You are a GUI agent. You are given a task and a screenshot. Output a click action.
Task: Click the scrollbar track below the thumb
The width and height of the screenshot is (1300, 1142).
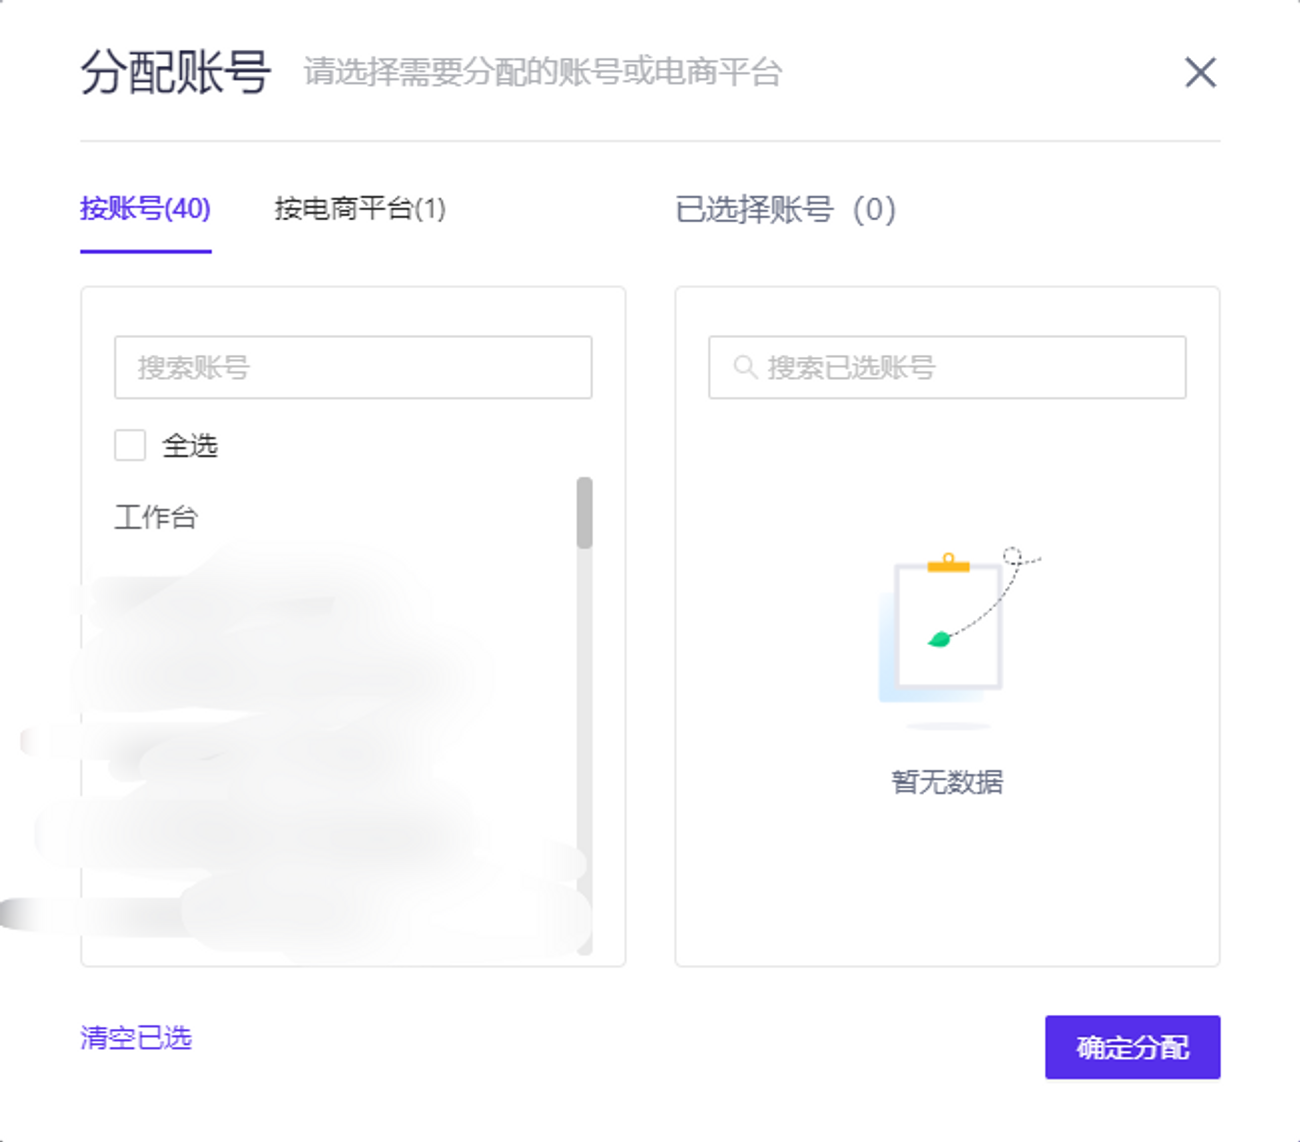[x=585, y=750]
